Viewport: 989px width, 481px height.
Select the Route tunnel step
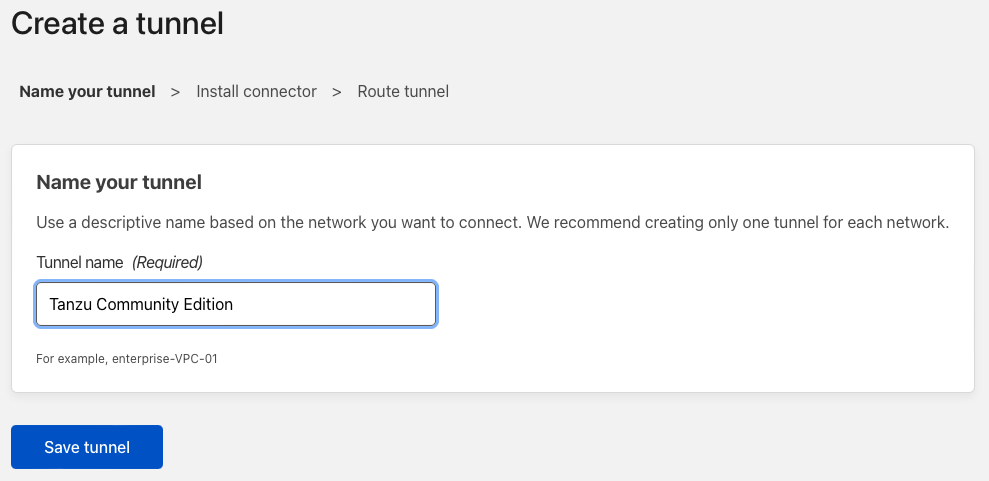403,91
